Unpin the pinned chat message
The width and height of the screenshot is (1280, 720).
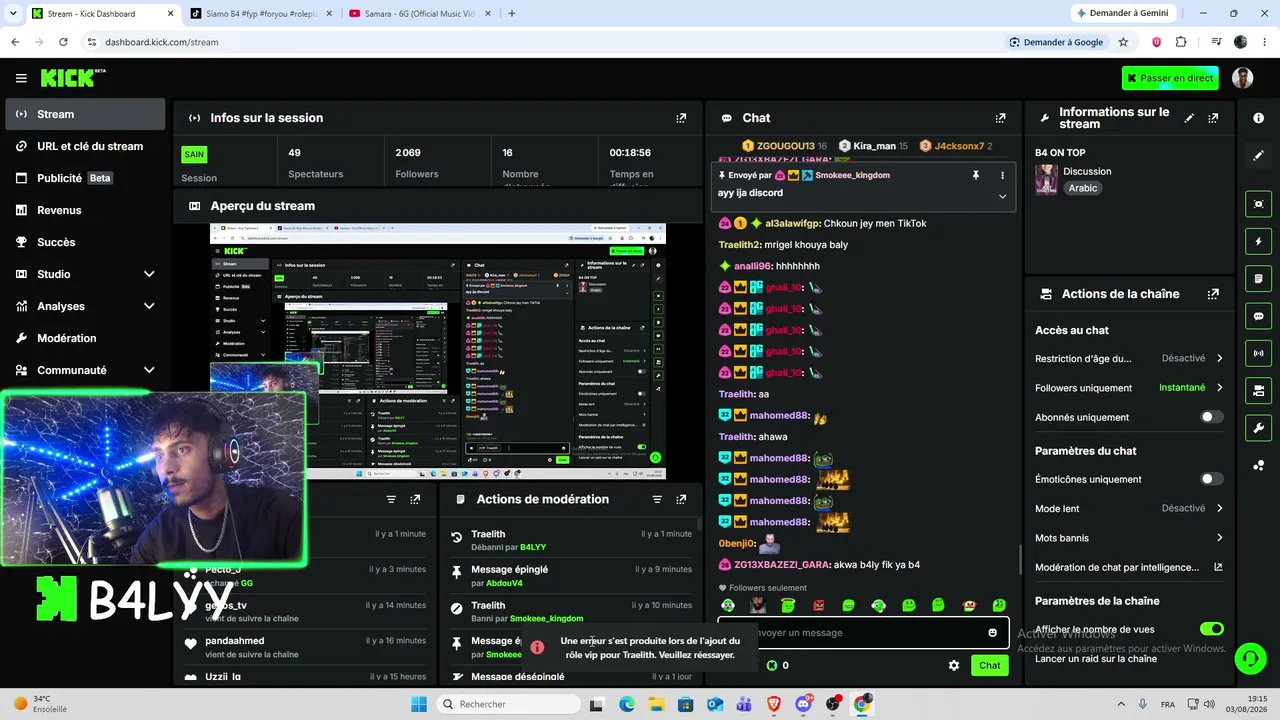[976, 175]
